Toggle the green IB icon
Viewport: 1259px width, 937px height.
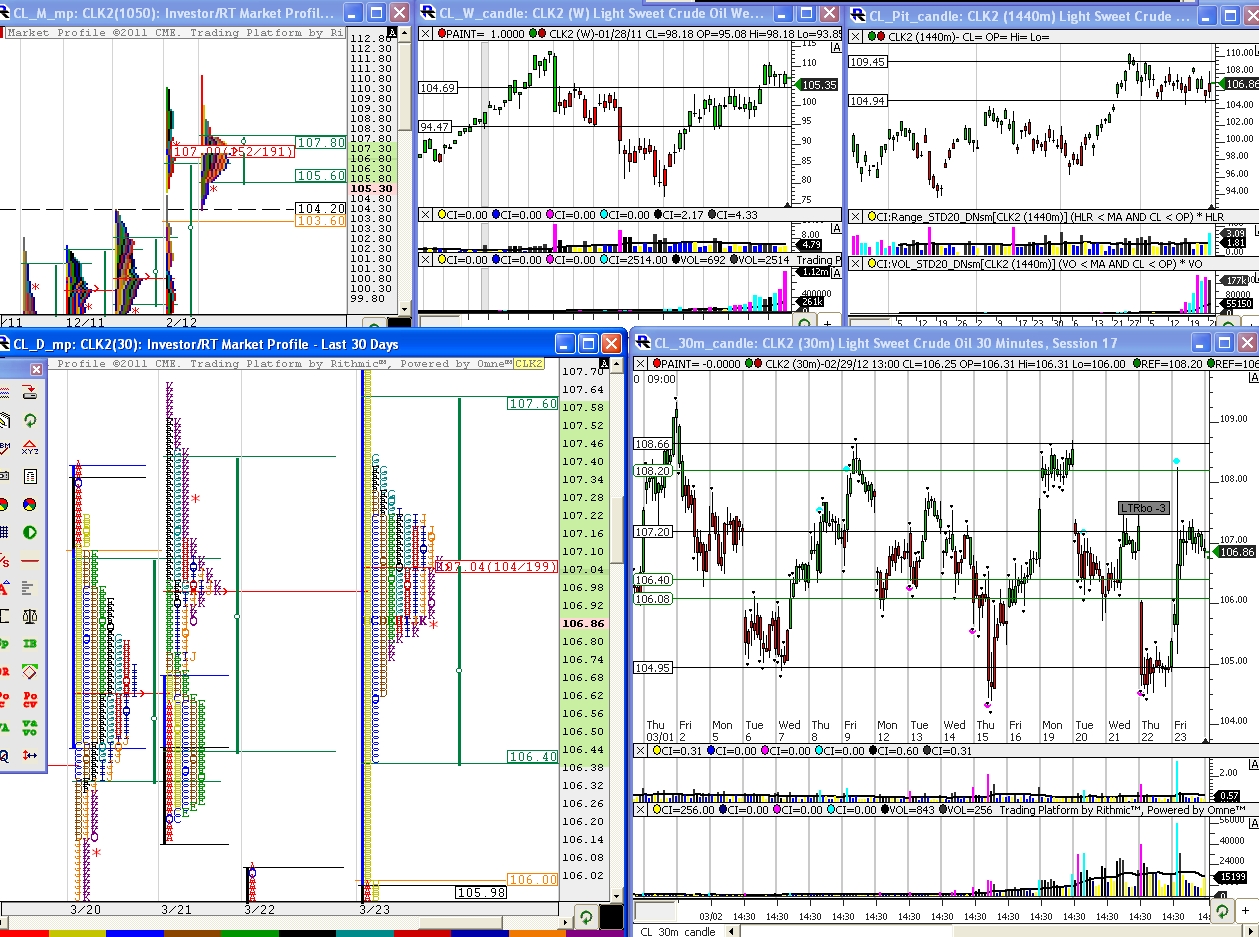click(30, 644)
